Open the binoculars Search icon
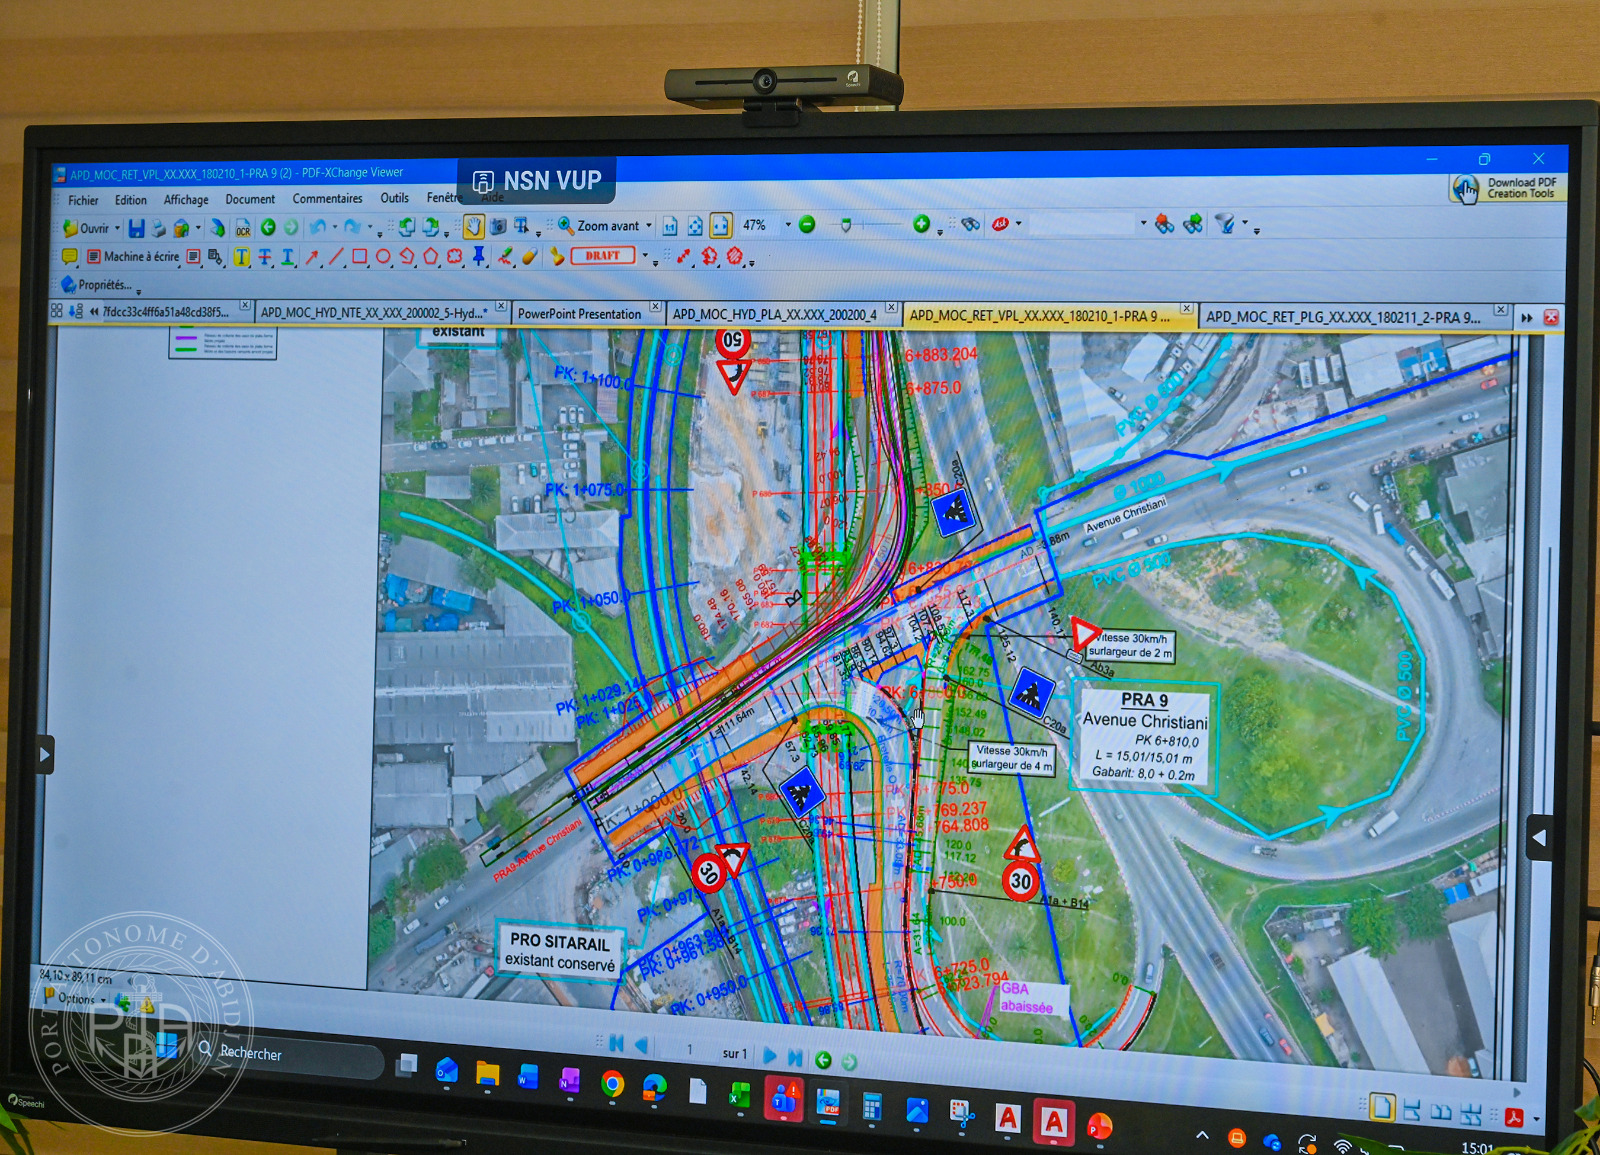Image resolution: width=1600 pixels, height=1155 pixels. [970, 224]
